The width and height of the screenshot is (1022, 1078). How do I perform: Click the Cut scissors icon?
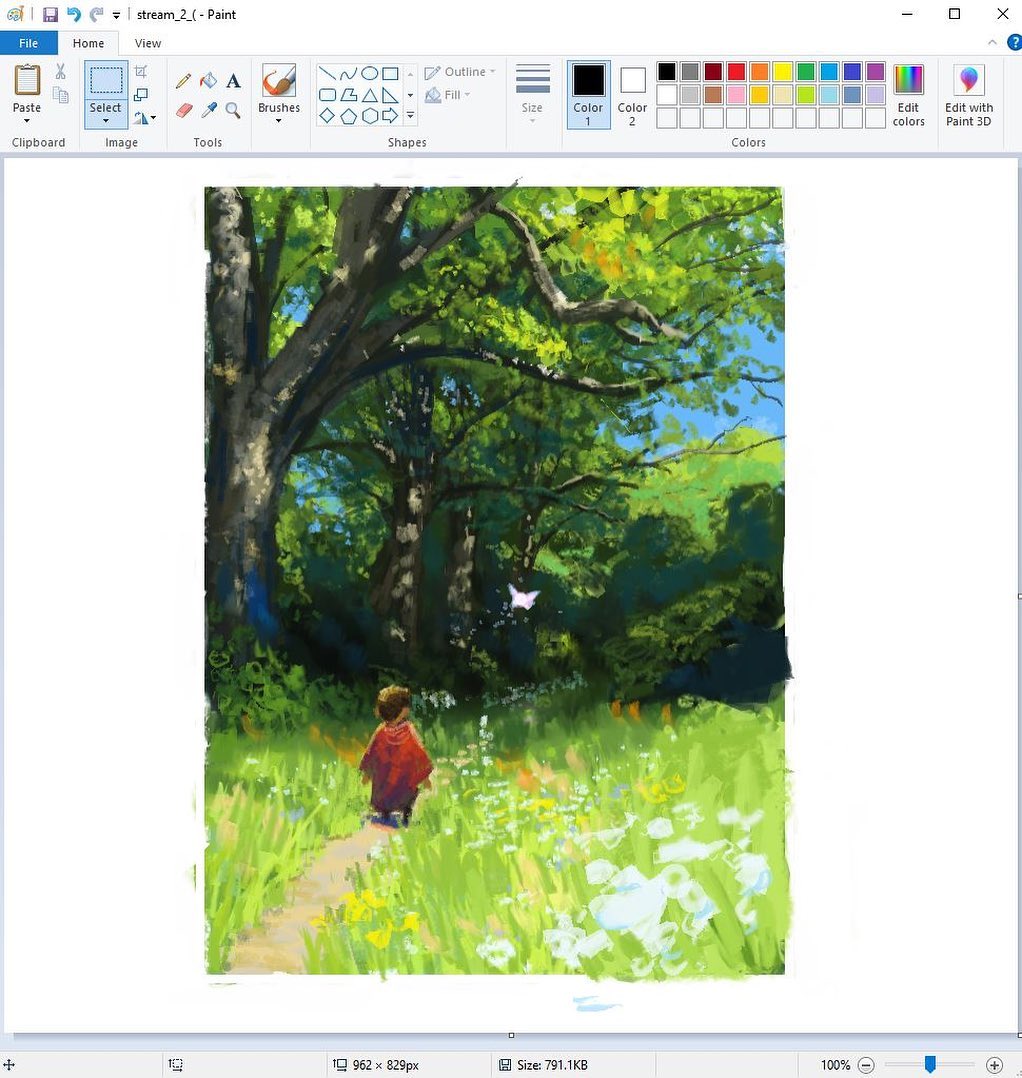click(60, 72)
